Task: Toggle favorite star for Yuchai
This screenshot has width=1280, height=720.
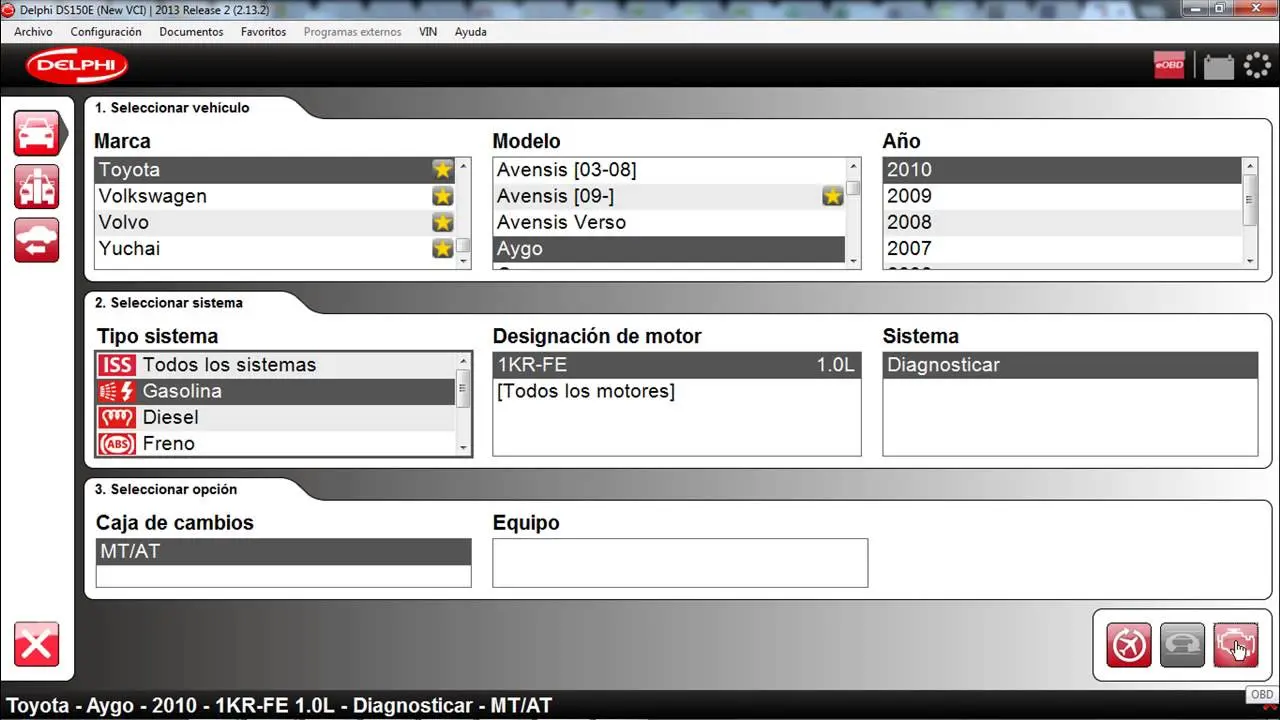Action: [x=443, y=248]
